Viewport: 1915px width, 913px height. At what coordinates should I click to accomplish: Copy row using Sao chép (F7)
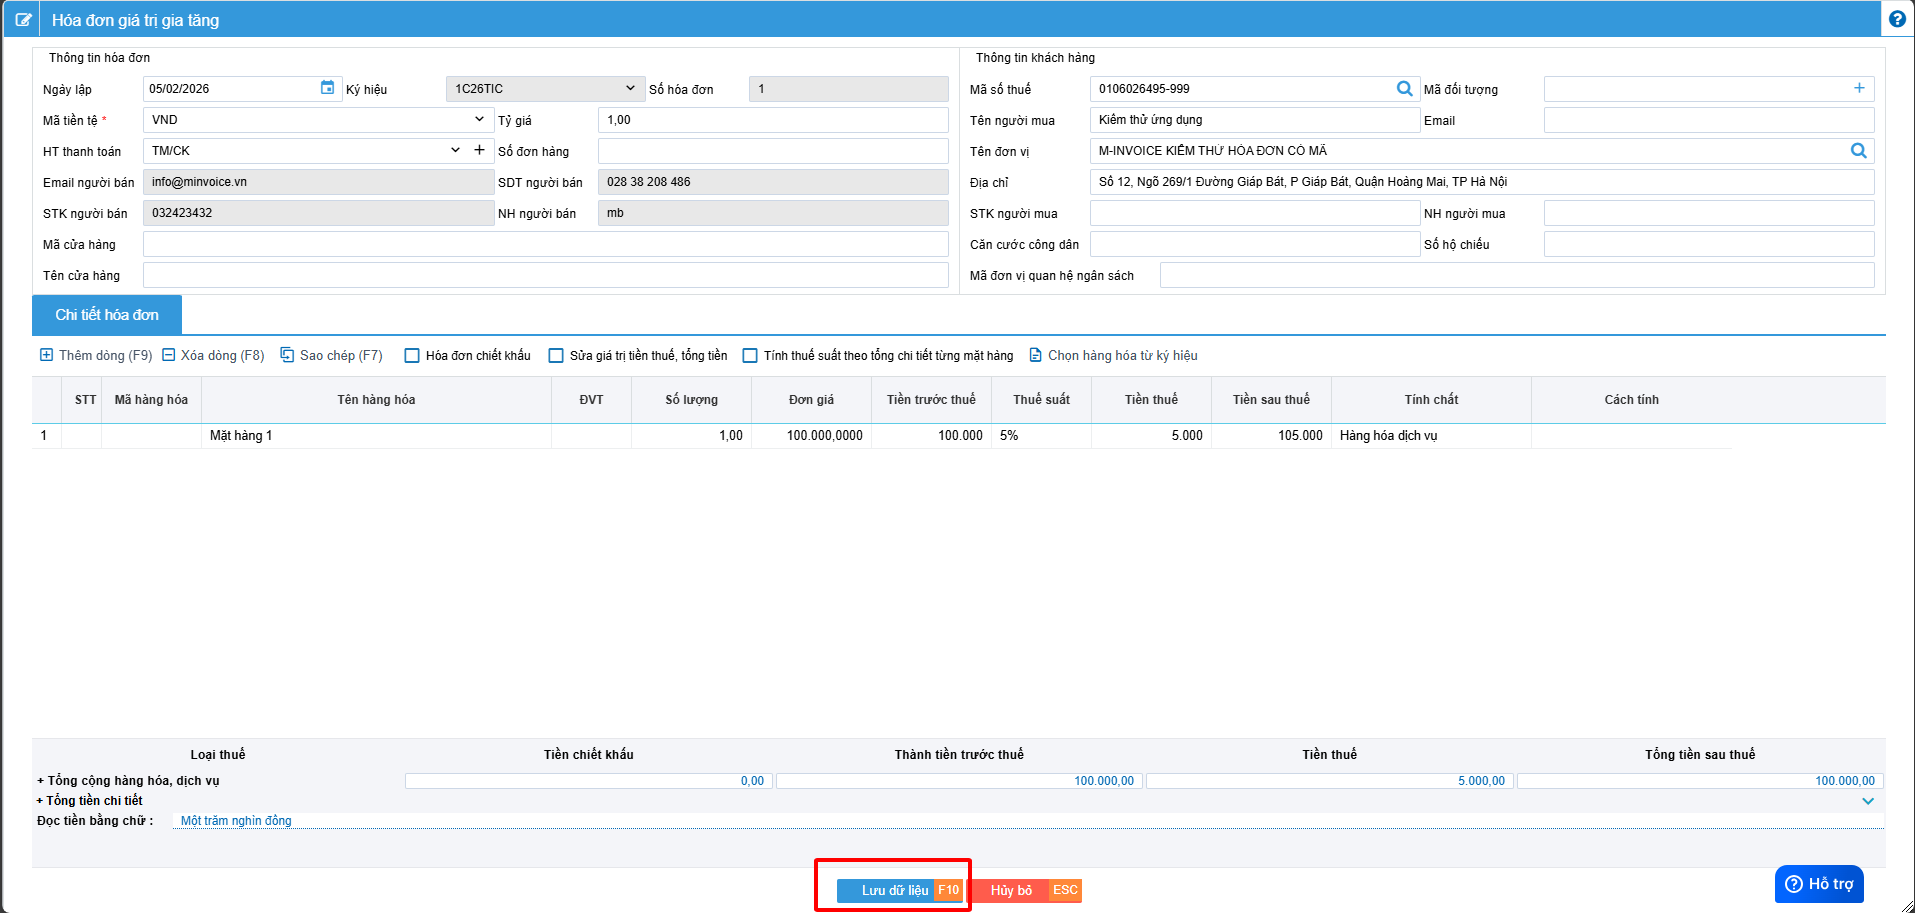point(331,355)
